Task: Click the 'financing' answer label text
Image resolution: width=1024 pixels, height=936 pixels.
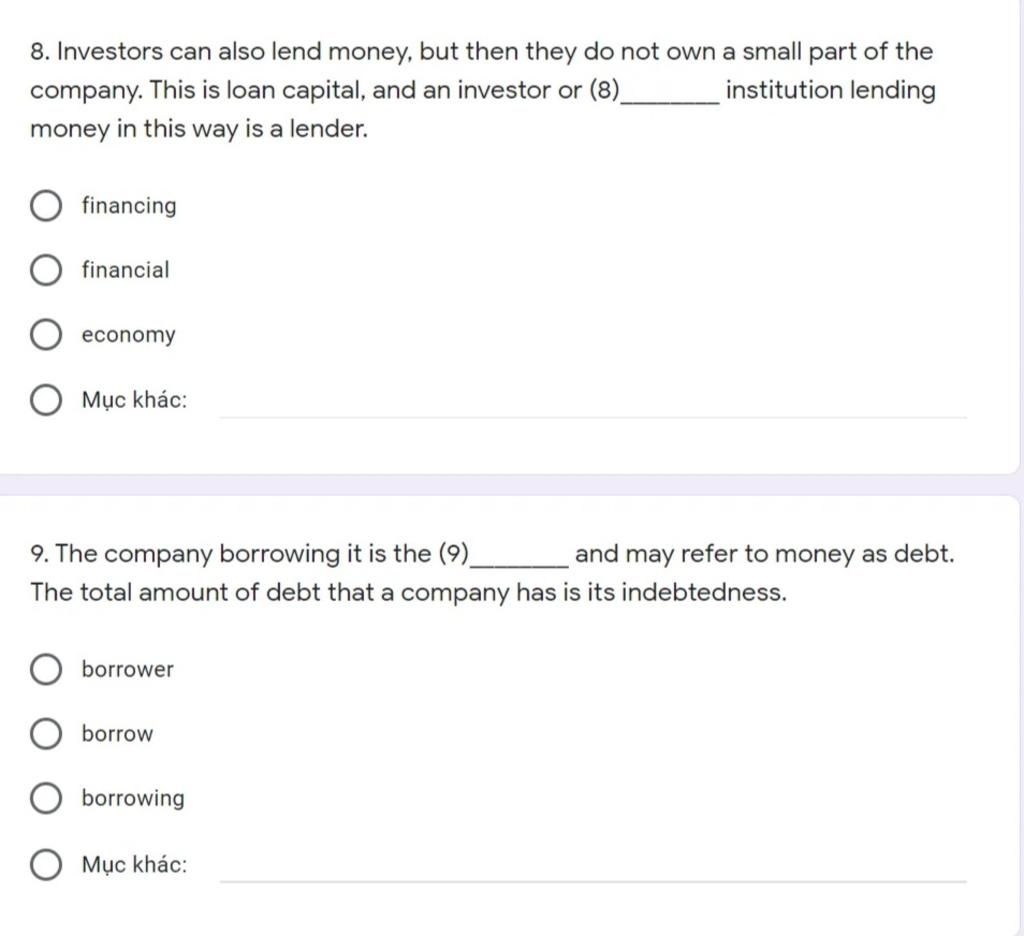Action: [x=129, y=206]
